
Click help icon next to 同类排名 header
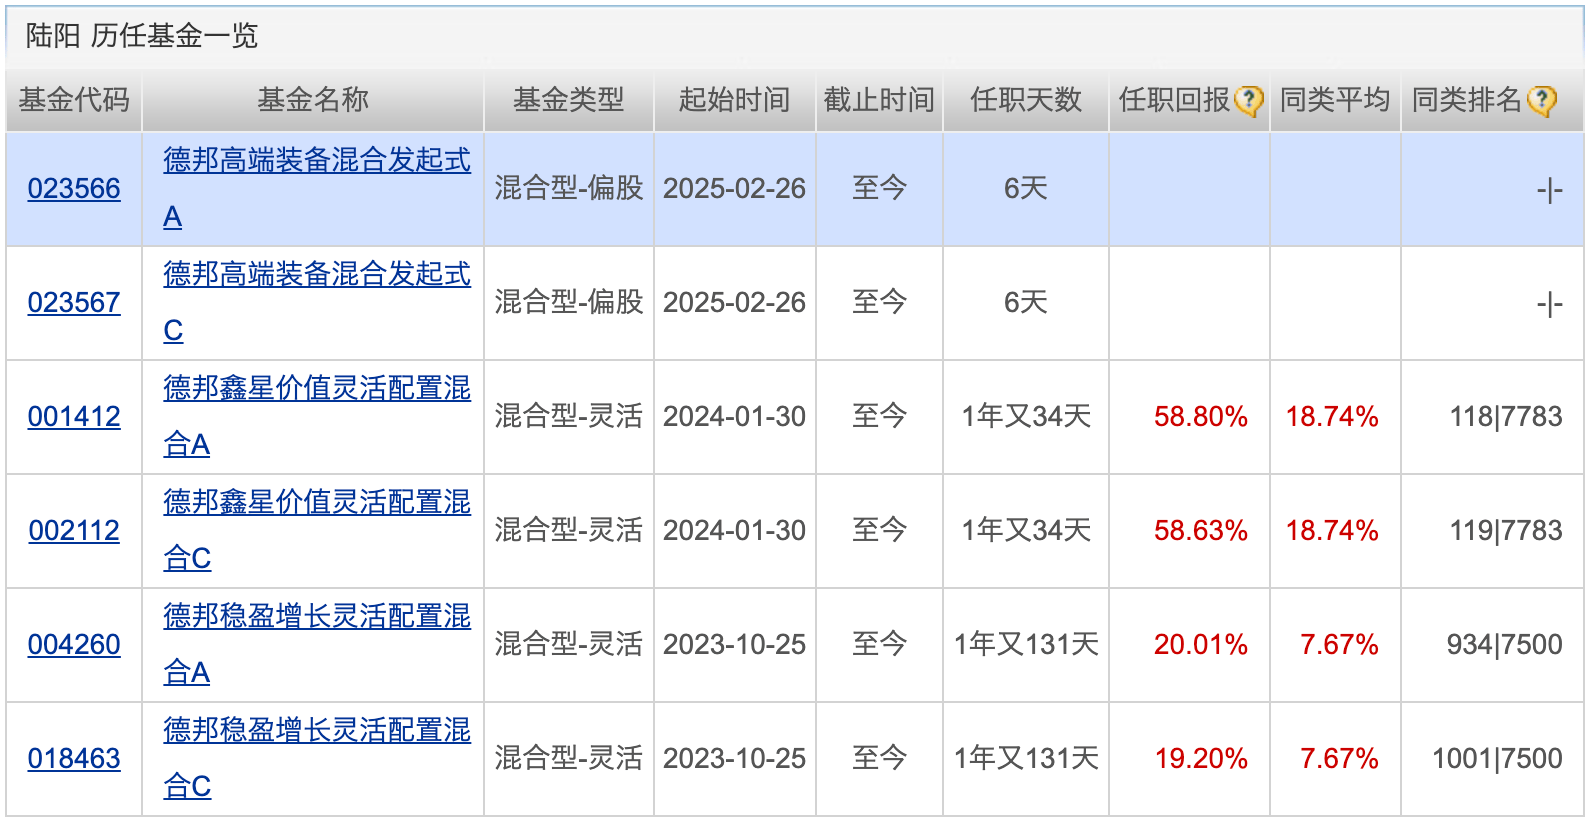click(x=1542, y=100)
